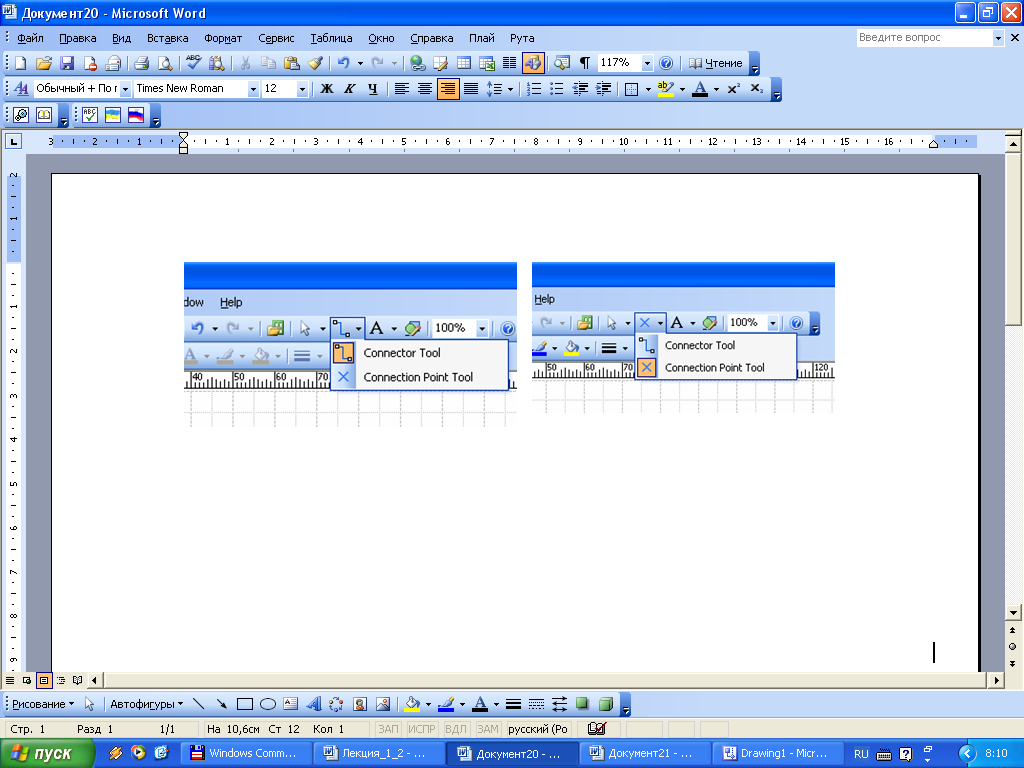Open the Вставка menu
Screen dimensions: 1024x768
(167, 38)
